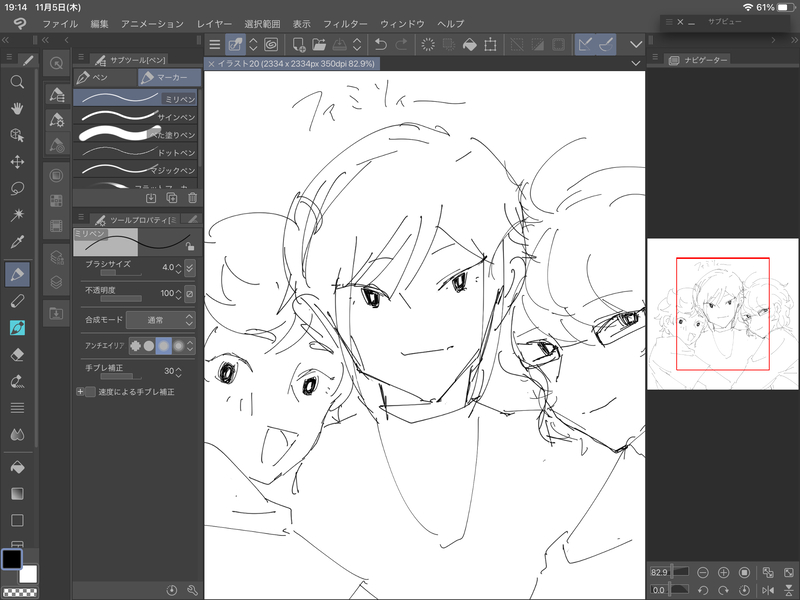Image resolution: width=800 pixels, height=600 pixels.
Task: Open the canvas tab list chevron
Action: tap(636, 63)
